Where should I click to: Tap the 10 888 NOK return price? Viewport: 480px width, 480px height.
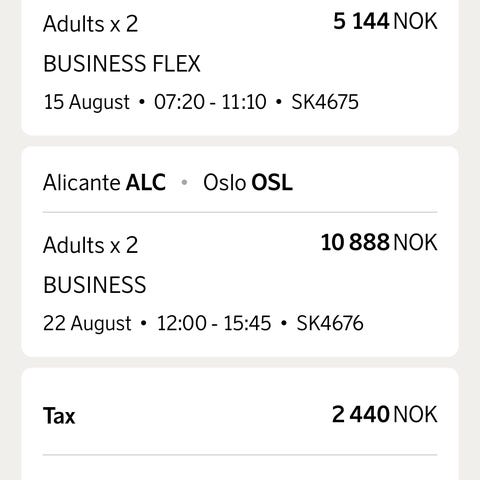[379, 242]
